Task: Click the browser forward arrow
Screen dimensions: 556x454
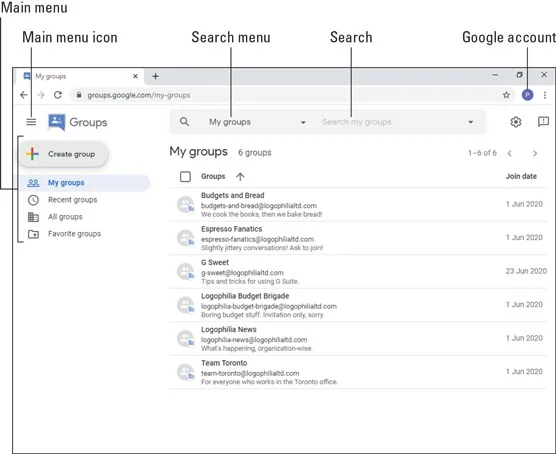Action: point(41,95)
